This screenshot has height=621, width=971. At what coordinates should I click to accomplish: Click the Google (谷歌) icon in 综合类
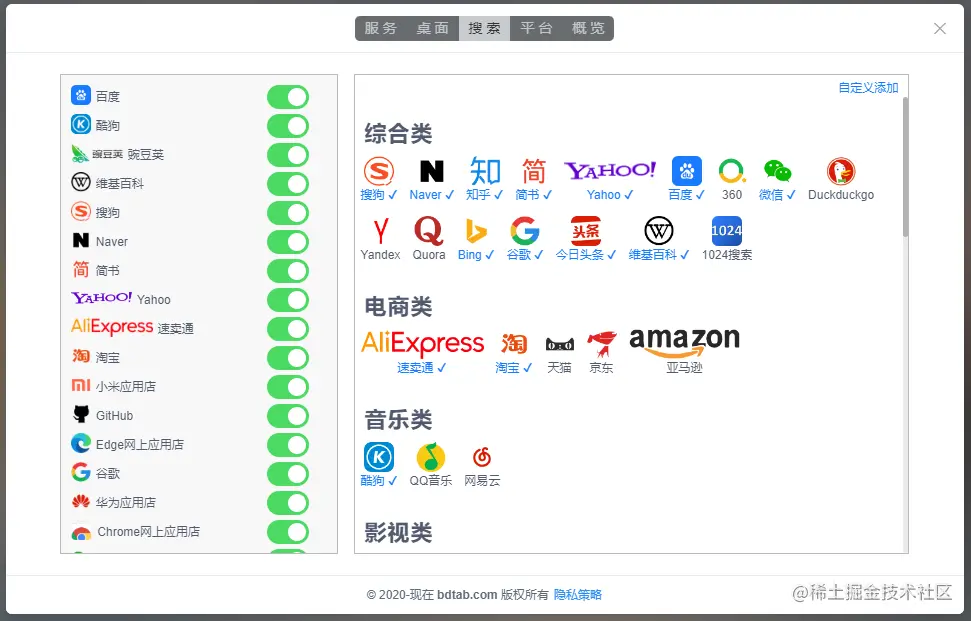(x=525, y=231)
